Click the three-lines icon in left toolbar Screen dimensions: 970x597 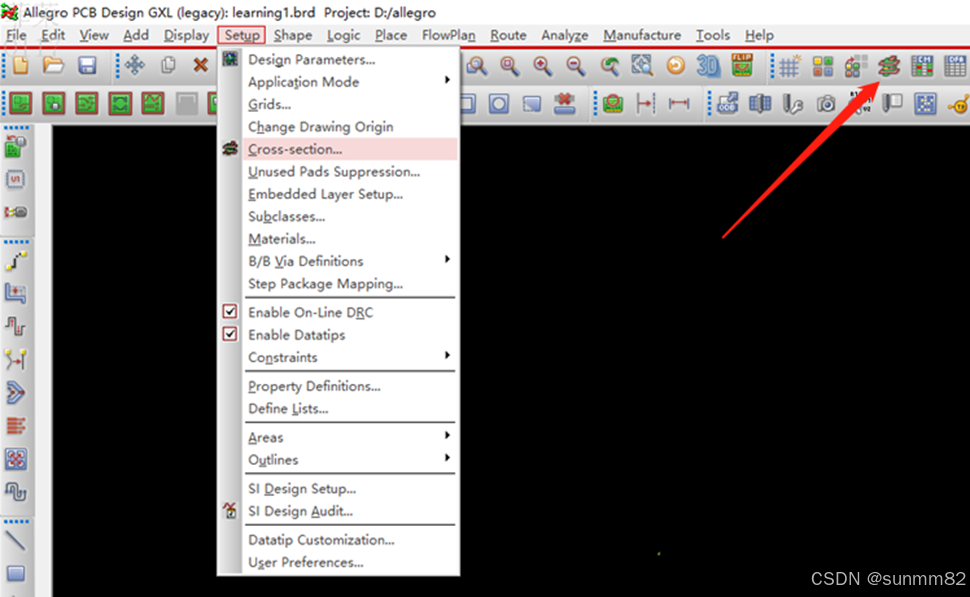[15, 426]
